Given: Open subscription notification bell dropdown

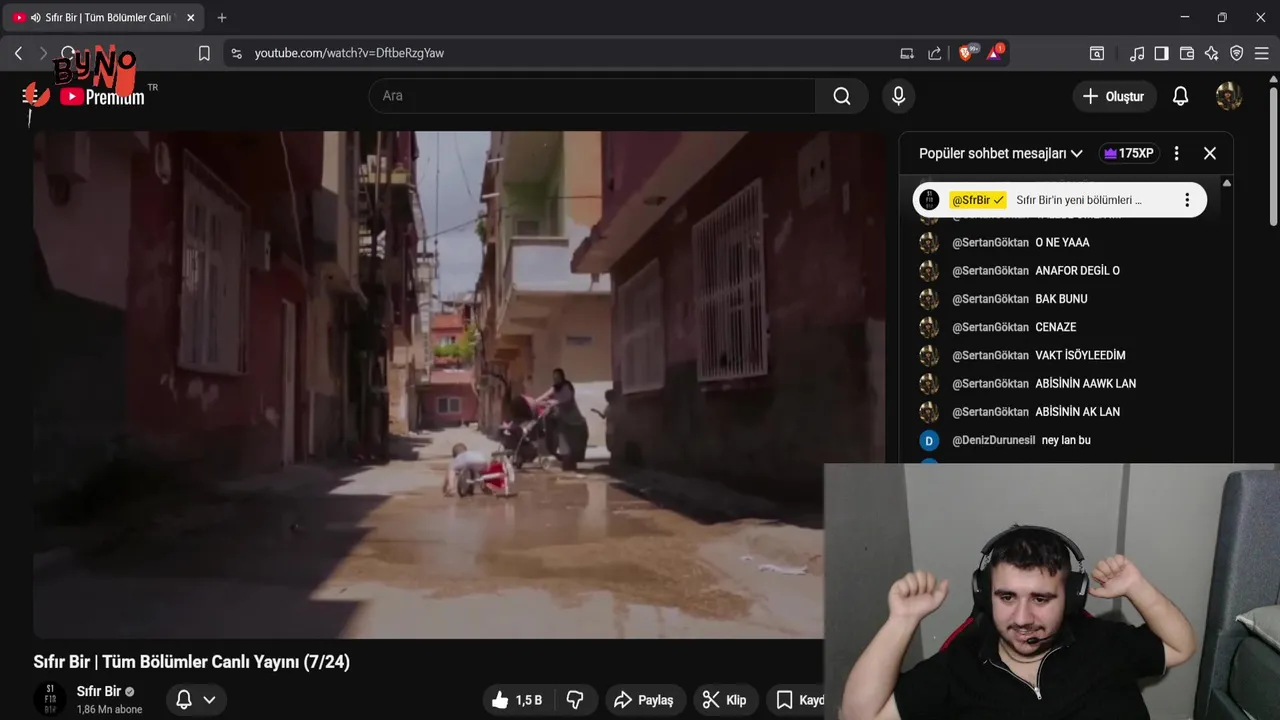Looking at the screenshot, I should (x=195, y=700).
